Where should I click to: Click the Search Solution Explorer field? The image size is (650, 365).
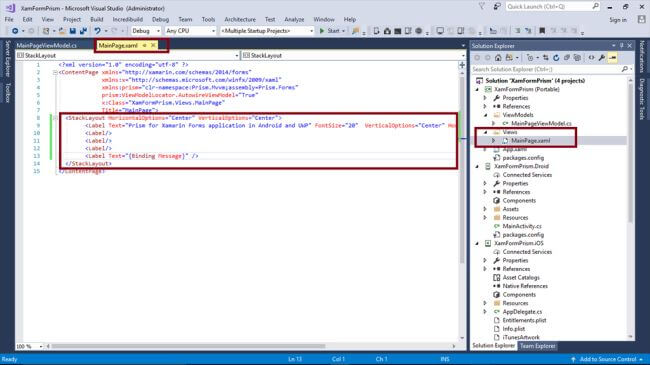(x=546, y=69)
